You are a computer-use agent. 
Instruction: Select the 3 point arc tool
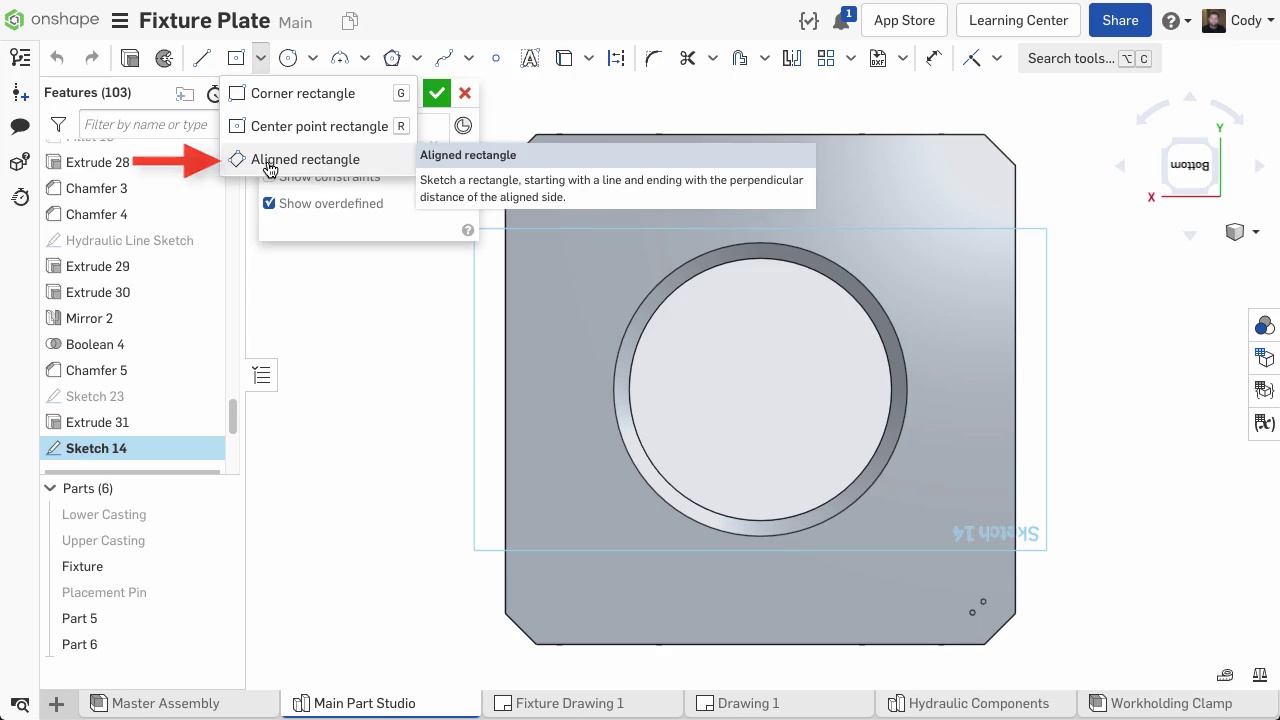pos(340,58)
